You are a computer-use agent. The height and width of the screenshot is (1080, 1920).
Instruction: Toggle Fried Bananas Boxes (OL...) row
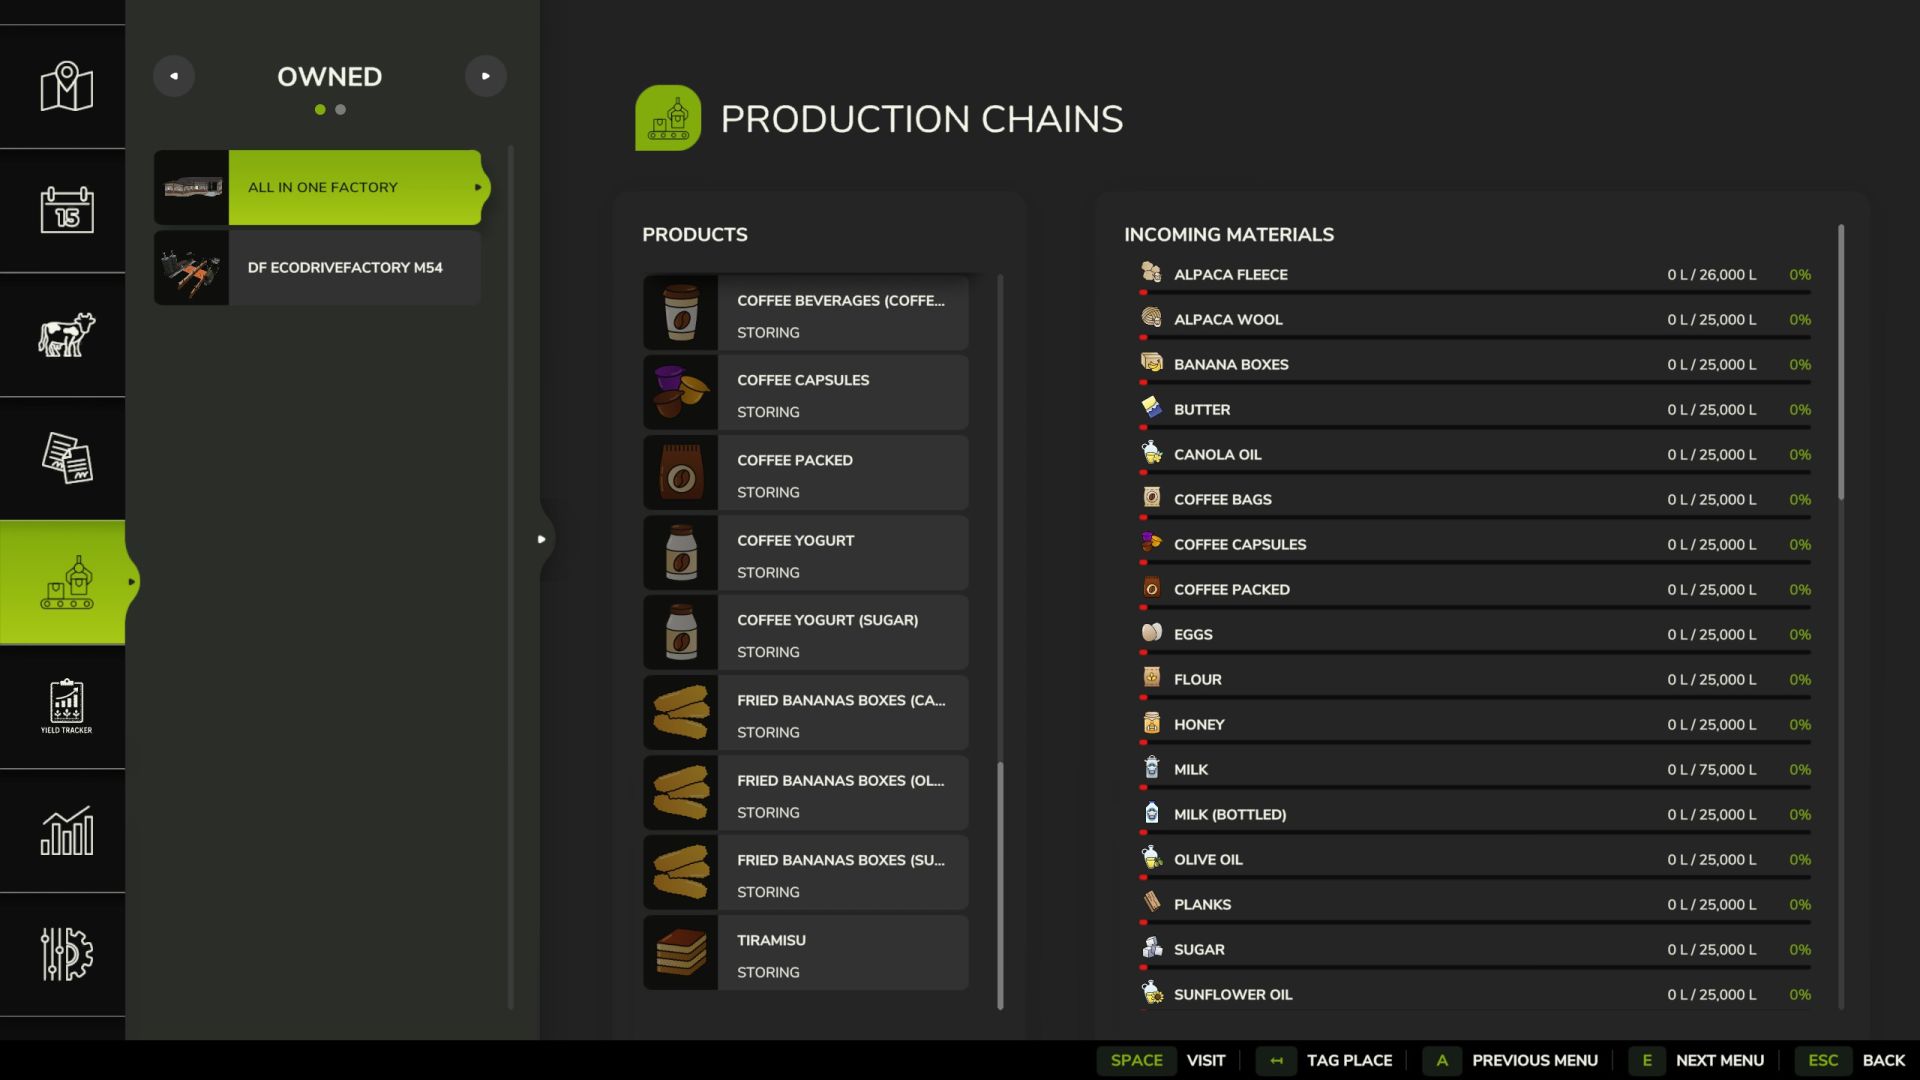806,793
